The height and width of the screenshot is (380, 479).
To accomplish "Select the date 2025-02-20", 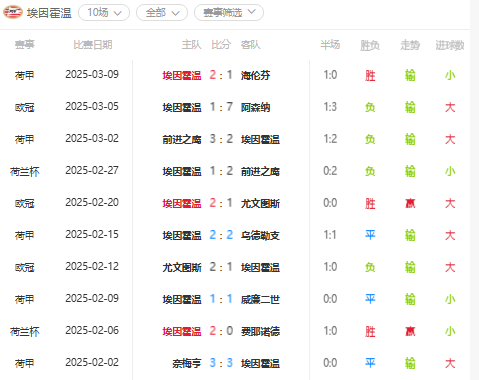I will pos(92,202).
